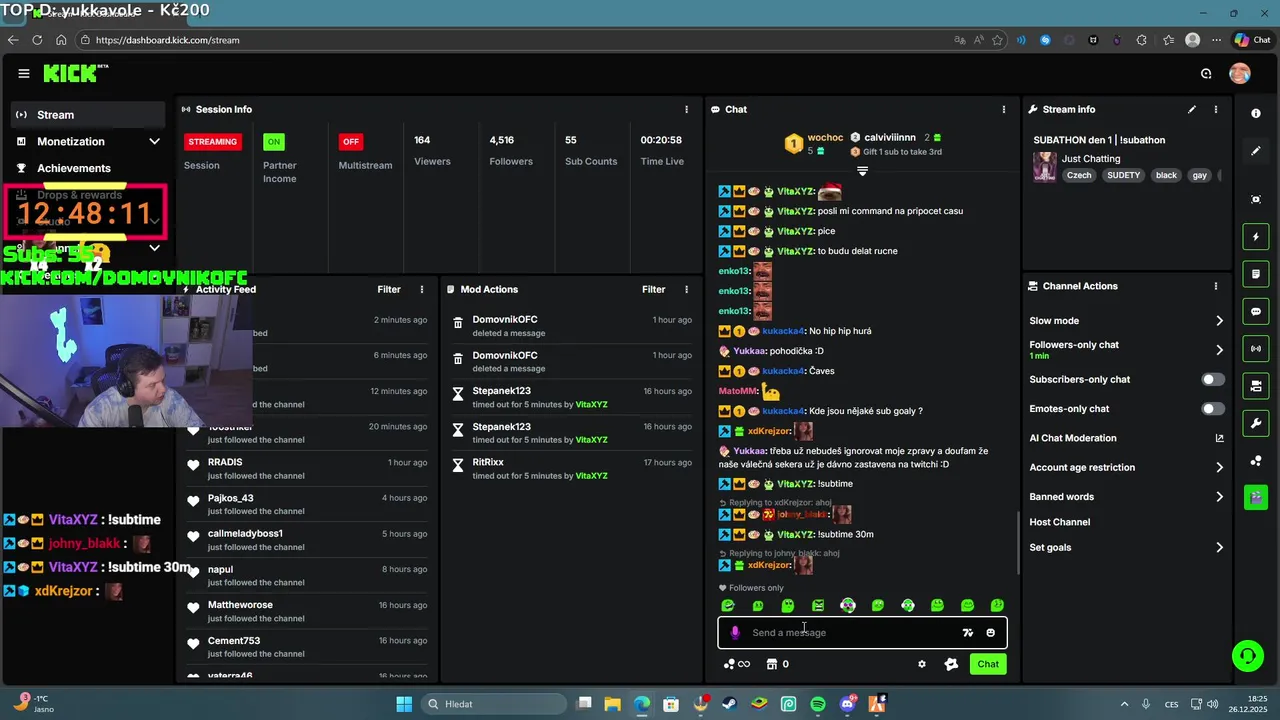The height and width of the screenshot is (720, 1280).
Task: Open Spotify from the taskbar
Action: coord(818,704)
